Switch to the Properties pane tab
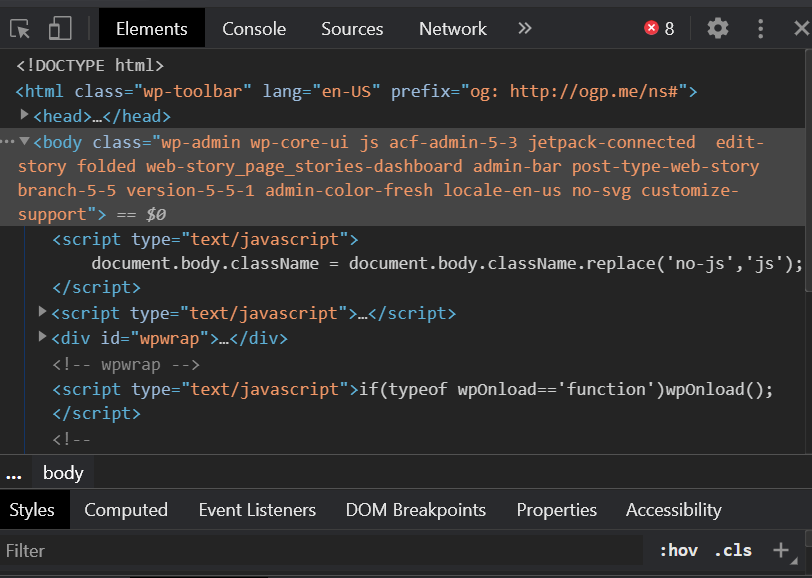 (x=557, y=510)
